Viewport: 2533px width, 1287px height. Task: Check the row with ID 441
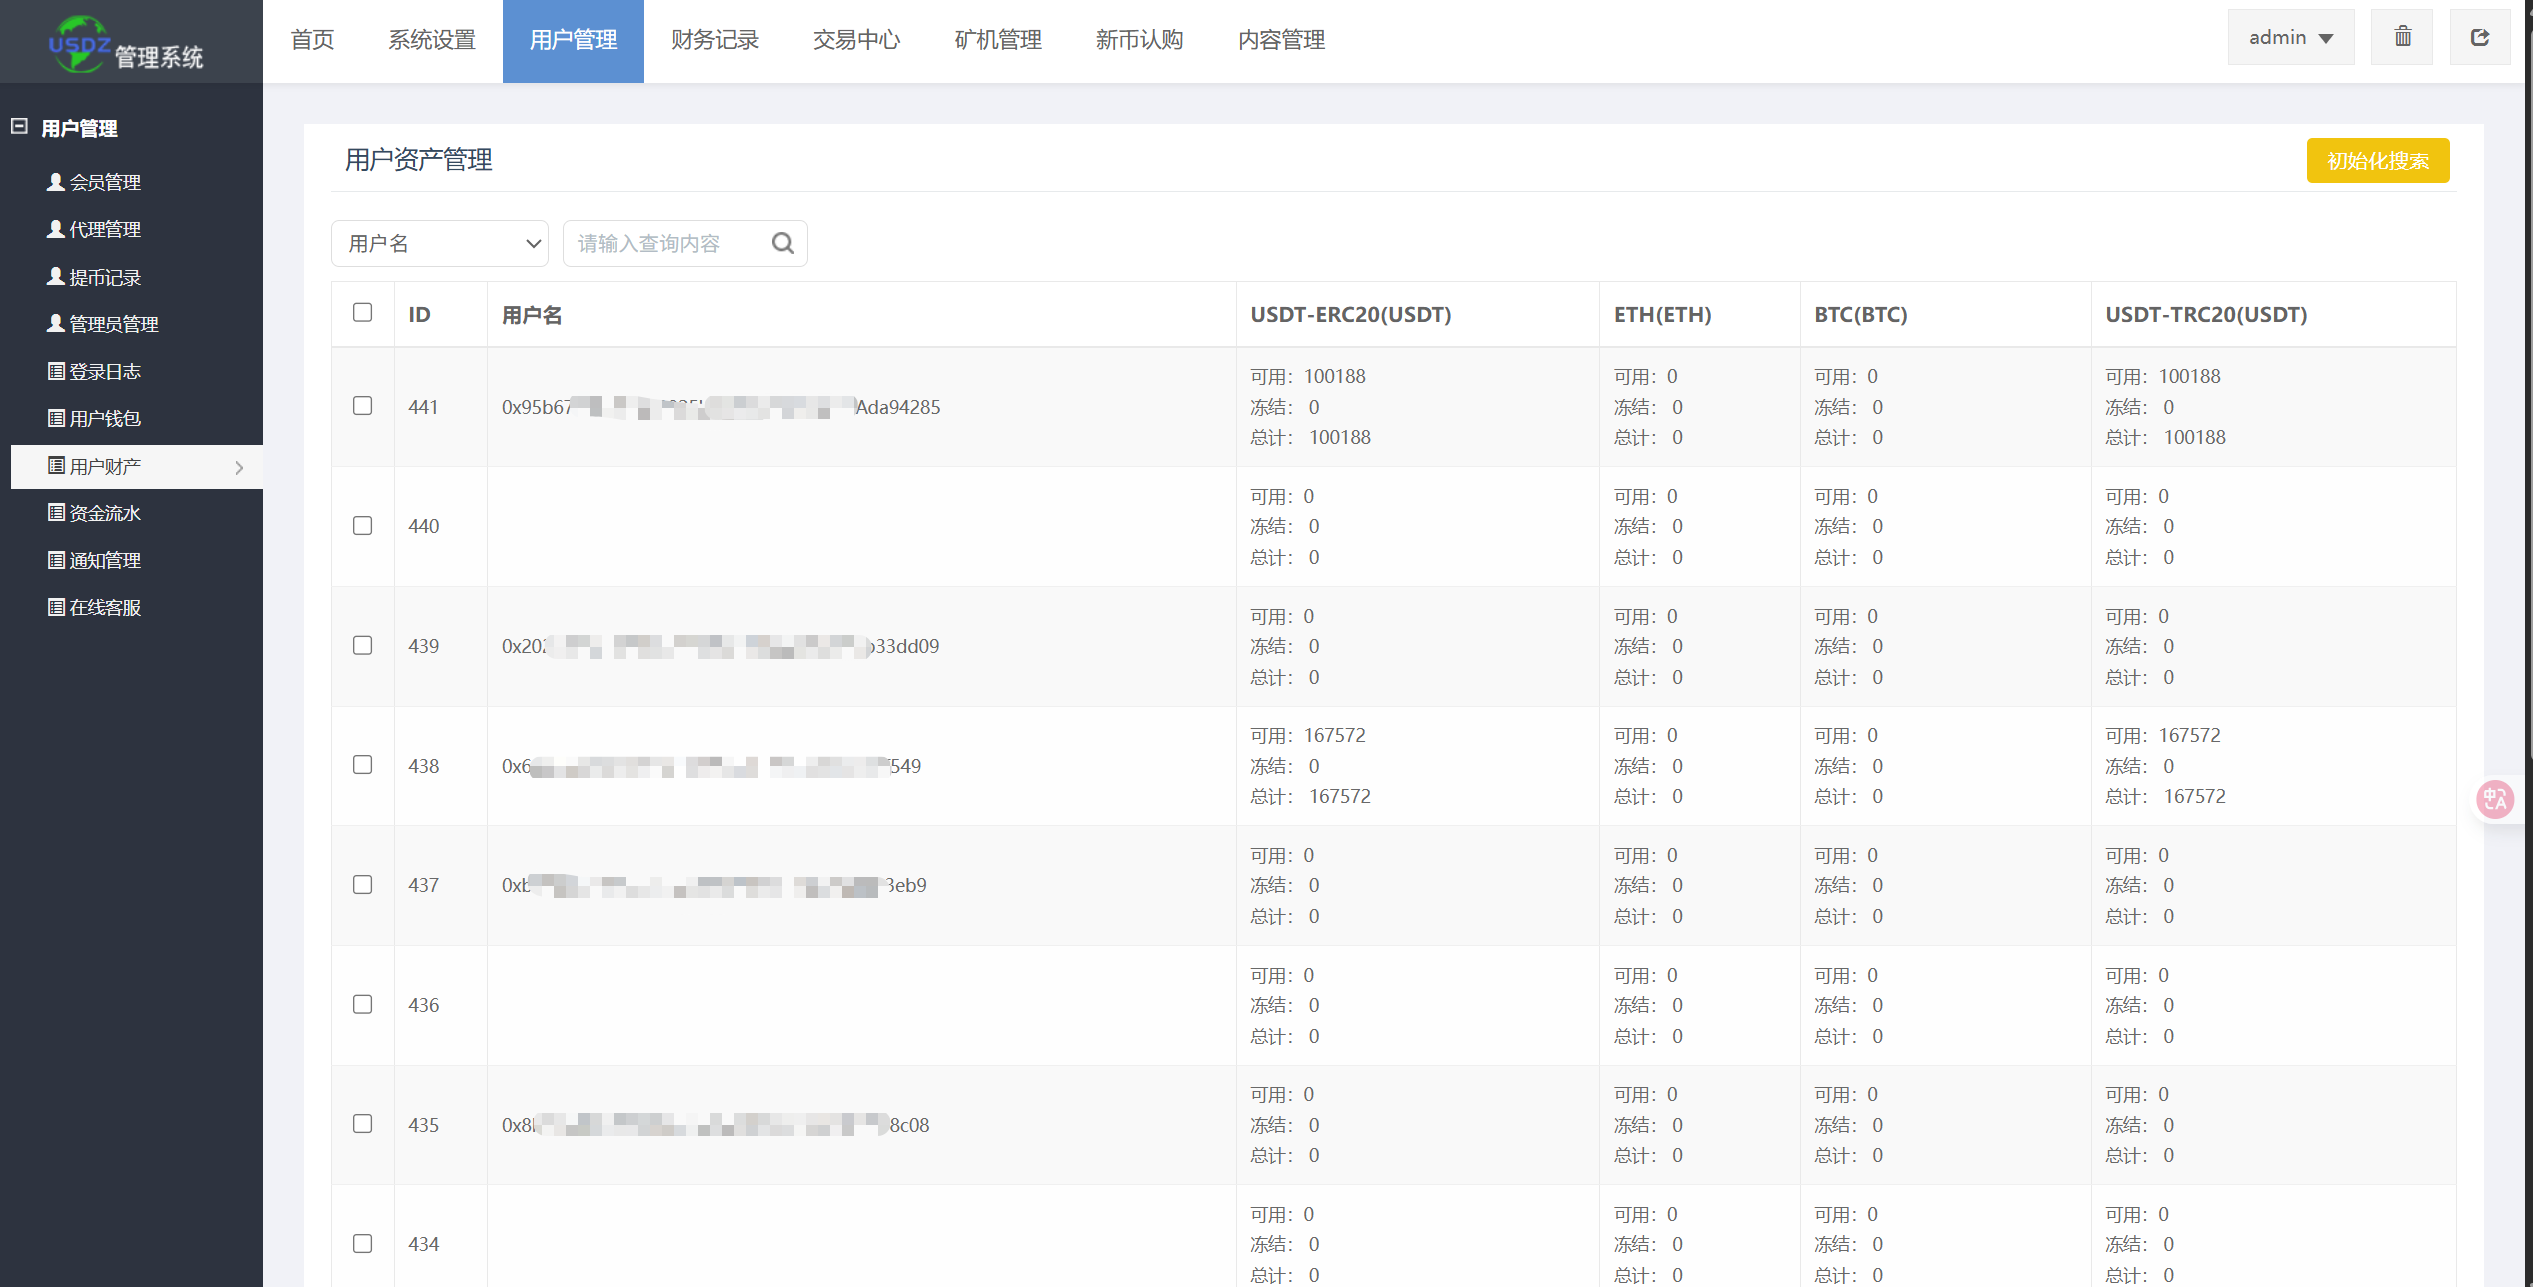(x=363, y=406)
